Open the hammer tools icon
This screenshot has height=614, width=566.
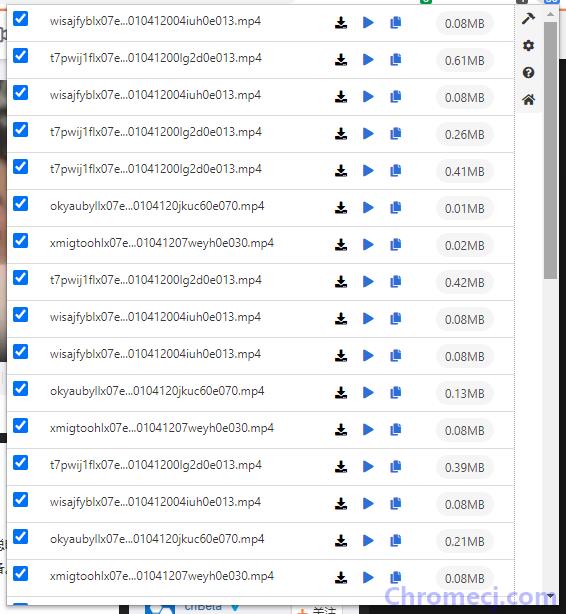tap(528, 18)
